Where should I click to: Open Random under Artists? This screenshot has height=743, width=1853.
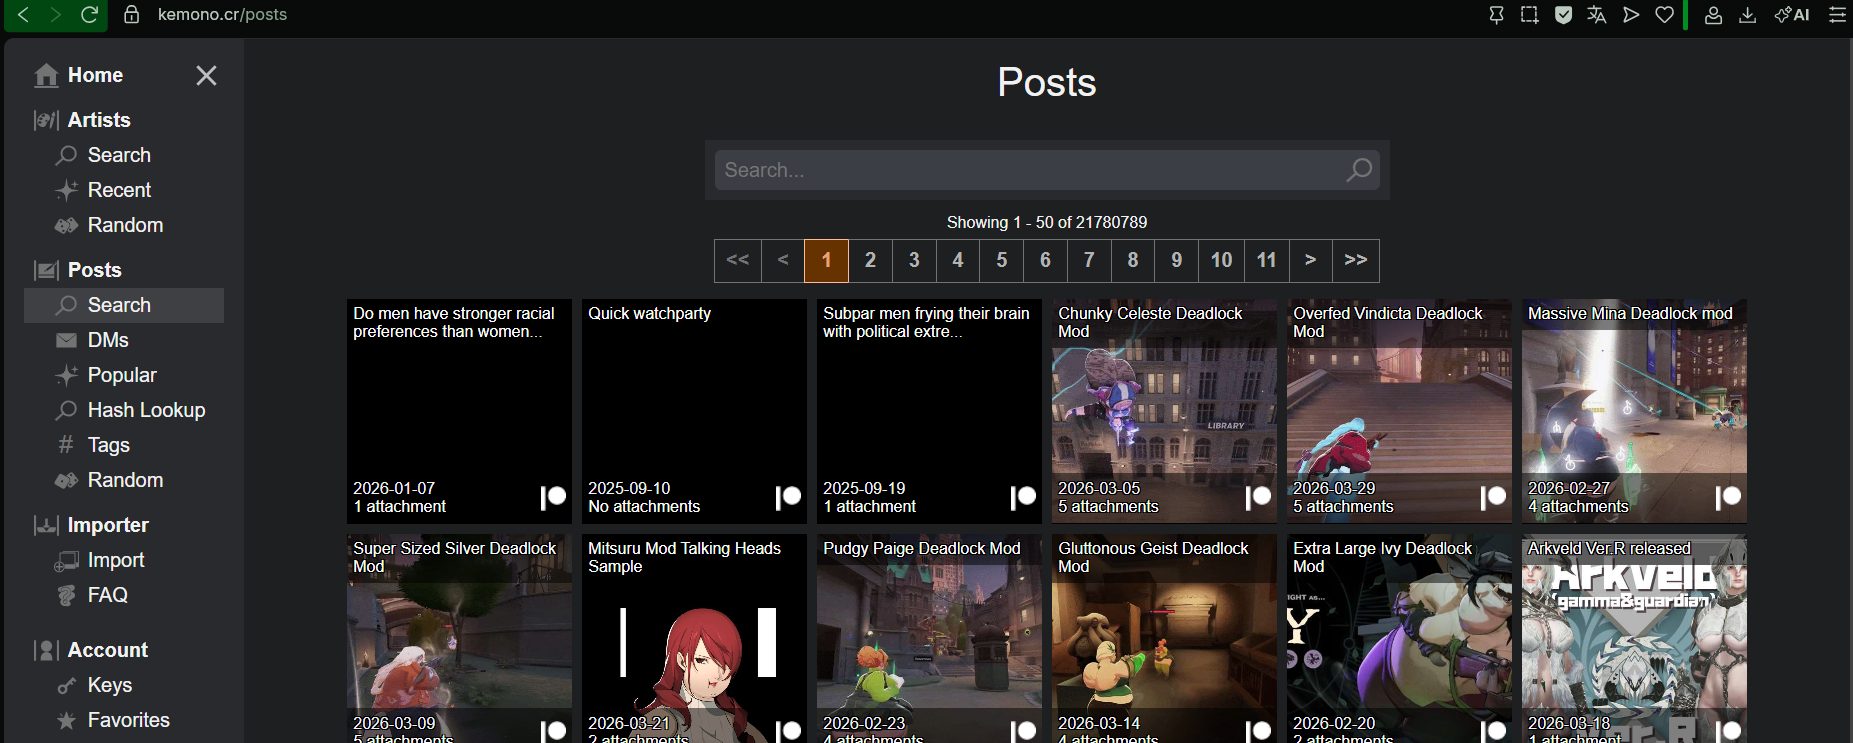click(124, 225)
